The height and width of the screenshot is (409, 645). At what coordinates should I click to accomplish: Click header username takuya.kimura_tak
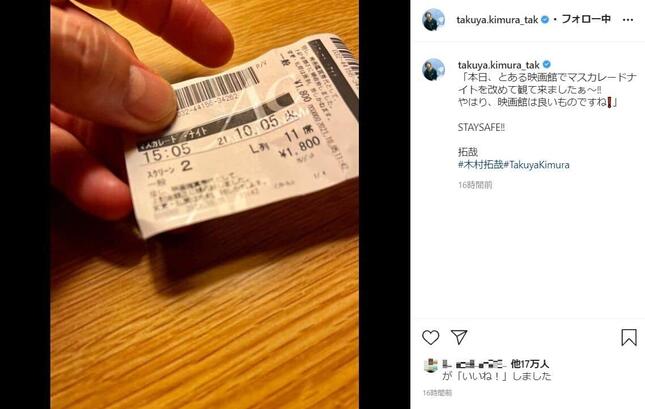[497, 20]
